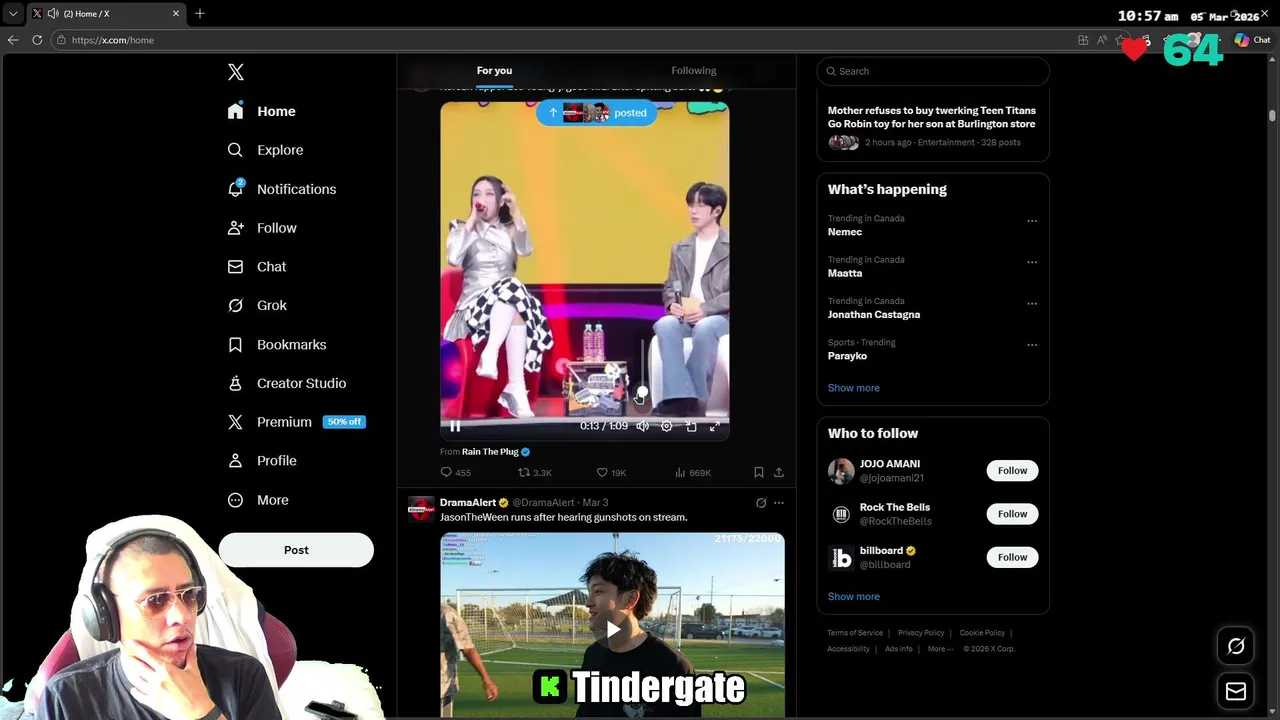Follow Rock The Bells

(1012, 514)
